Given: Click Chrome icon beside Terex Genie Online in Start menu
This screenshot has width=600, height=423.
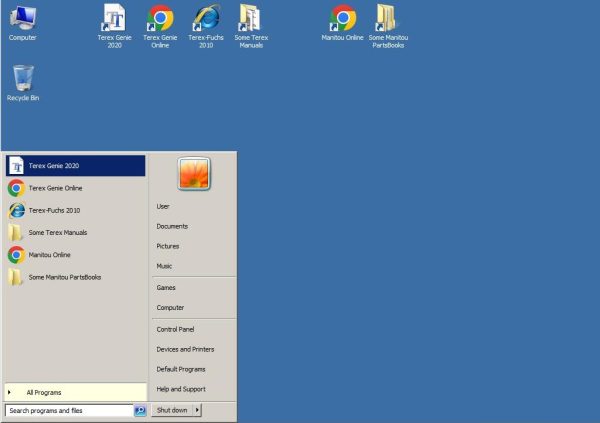Looking at the screenshot, I should [x=16, y=188].
